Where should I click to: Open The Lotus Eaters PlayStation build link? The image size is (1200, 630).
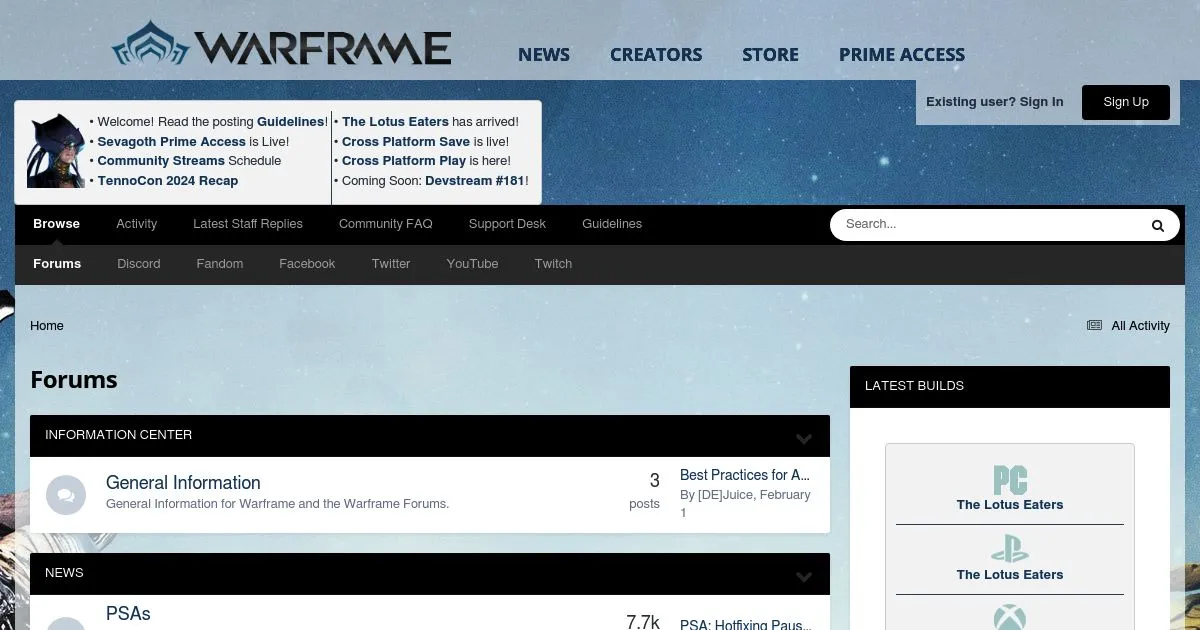point(1010,575)
